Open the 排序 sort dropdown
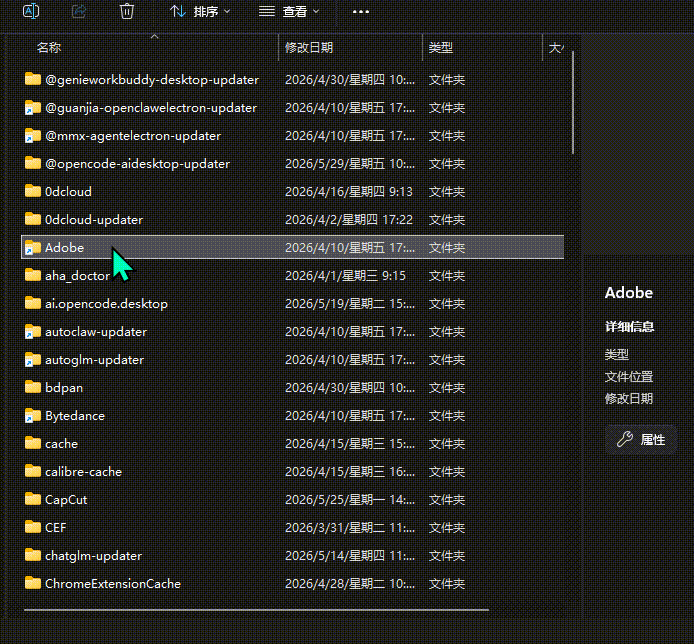This screenshot has width=694, height=644. [200, 12]
